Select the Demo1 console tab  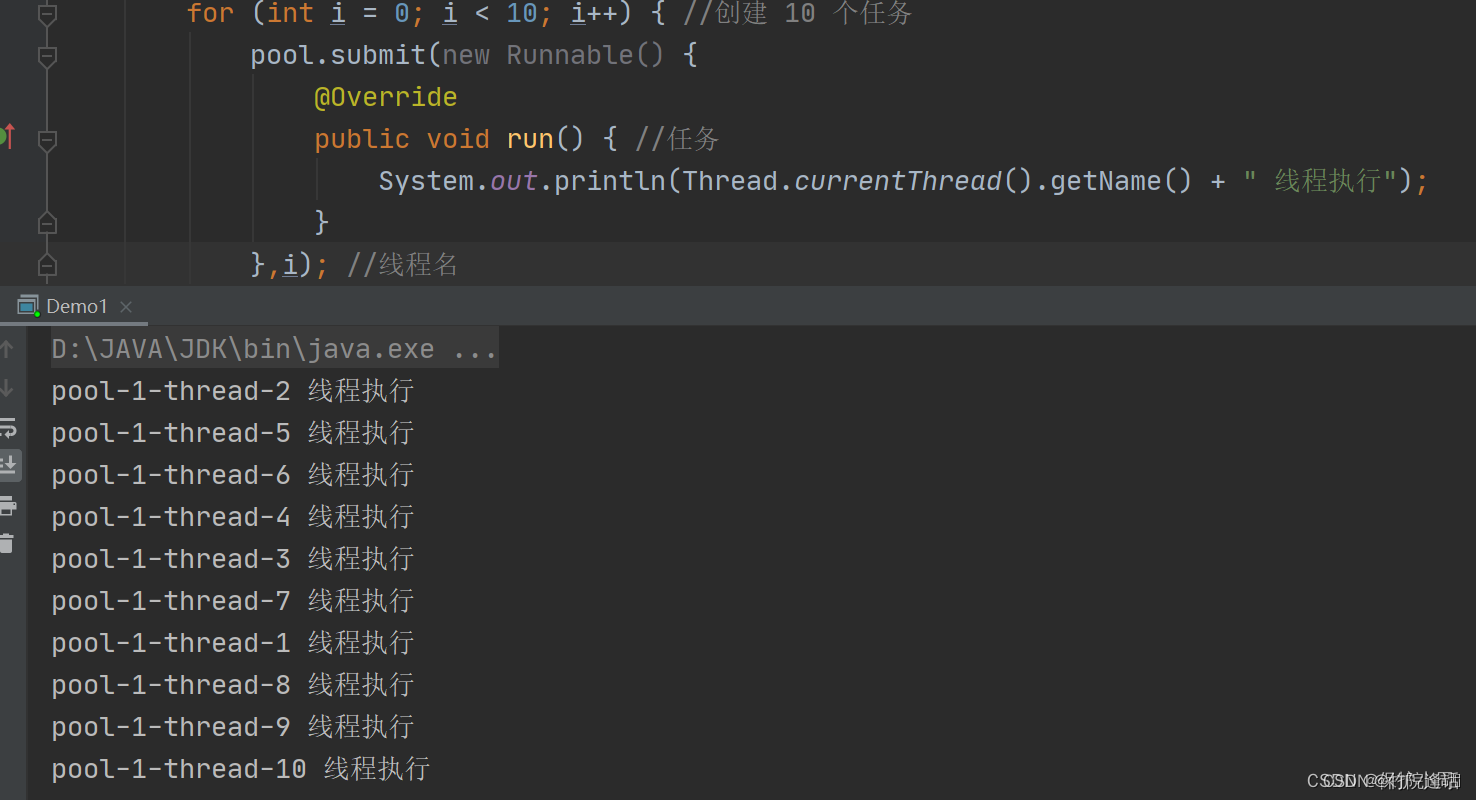click(x=77, y=305)
